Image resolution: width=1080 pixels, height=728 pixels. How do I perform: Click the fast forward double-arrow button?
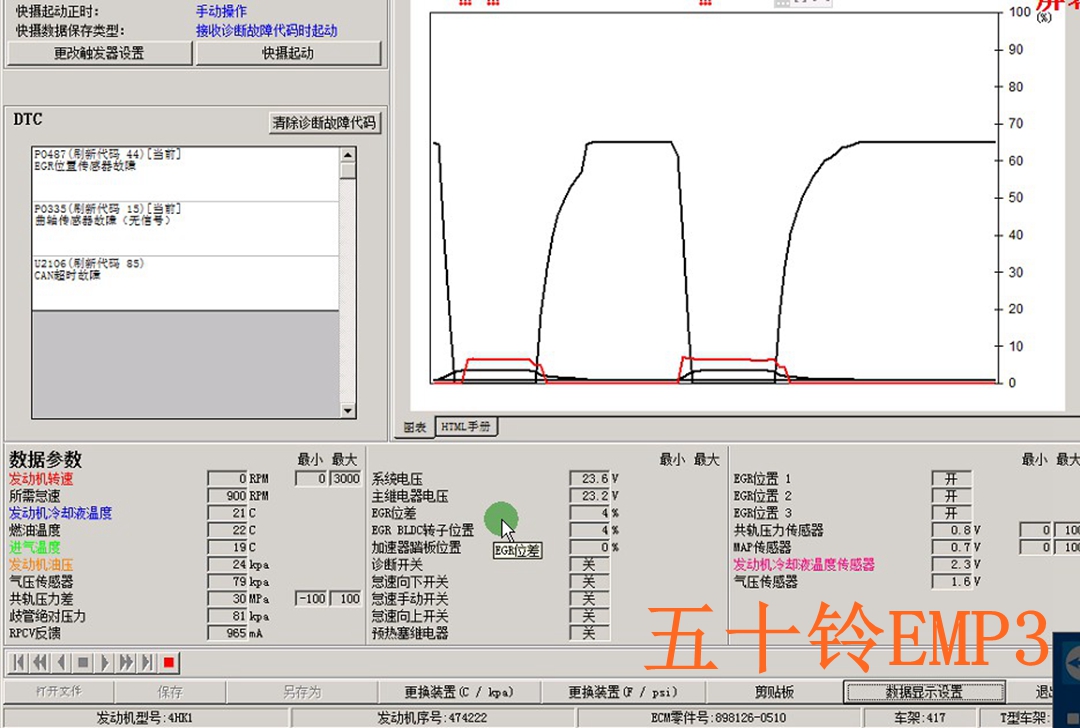coord(125,663)
